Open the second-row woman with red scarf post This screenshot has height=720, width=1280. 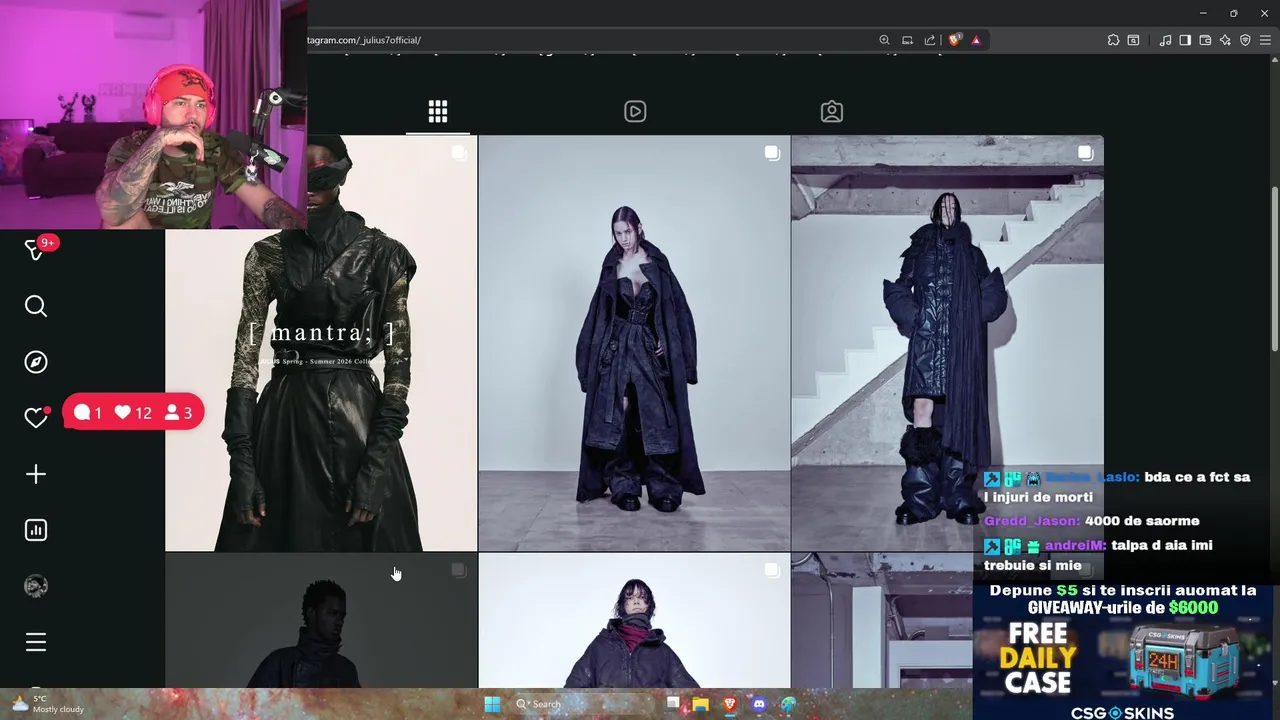click(634, 621)
